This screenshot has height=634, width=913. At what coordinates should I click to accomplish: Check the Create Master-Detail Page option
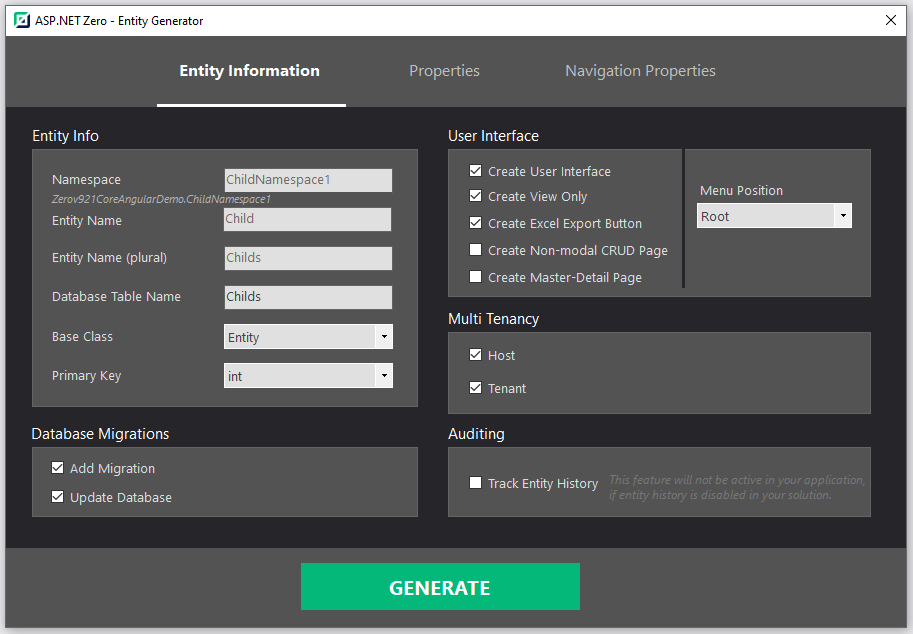coord(475,277)
